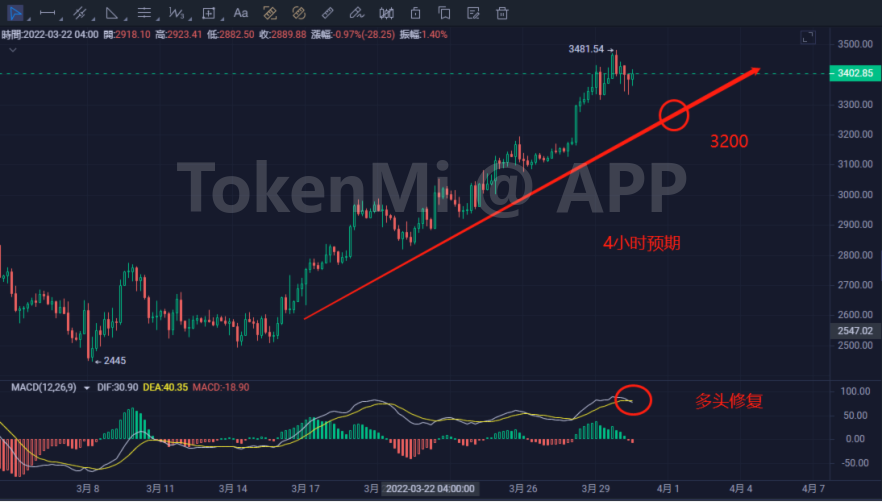Click the 3月 26 date label
The image size is (882, 502).
523,488
